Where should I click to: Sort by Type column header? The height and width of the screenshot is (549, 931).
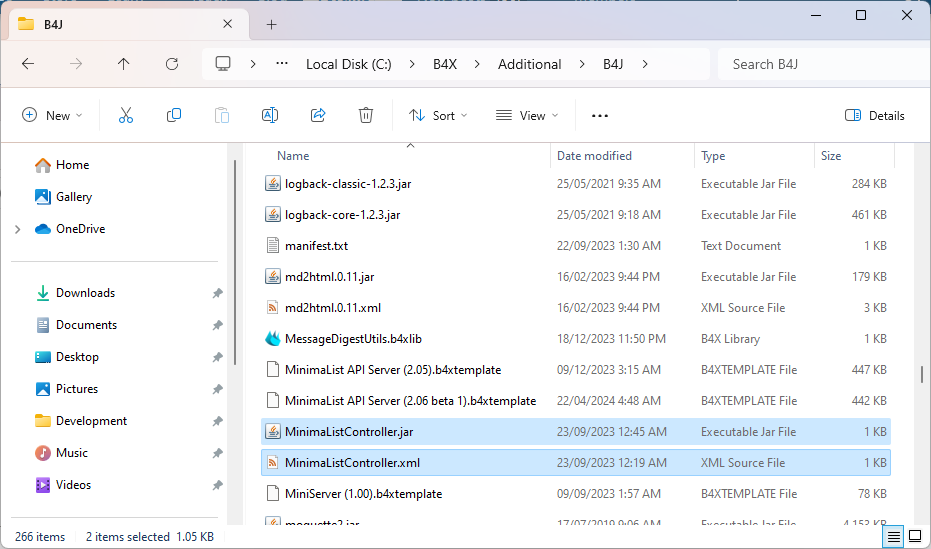(713, 156)
